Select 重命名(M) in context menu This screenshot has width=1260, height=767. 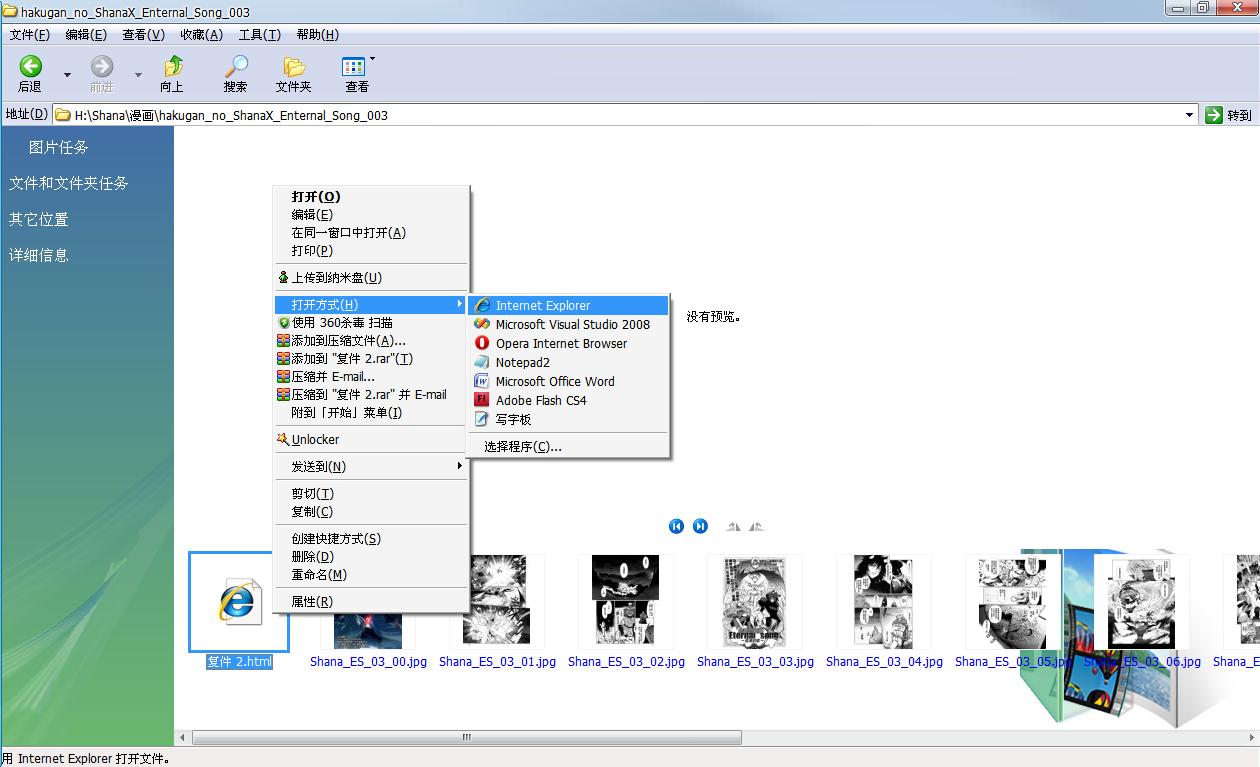pos(371,575)
